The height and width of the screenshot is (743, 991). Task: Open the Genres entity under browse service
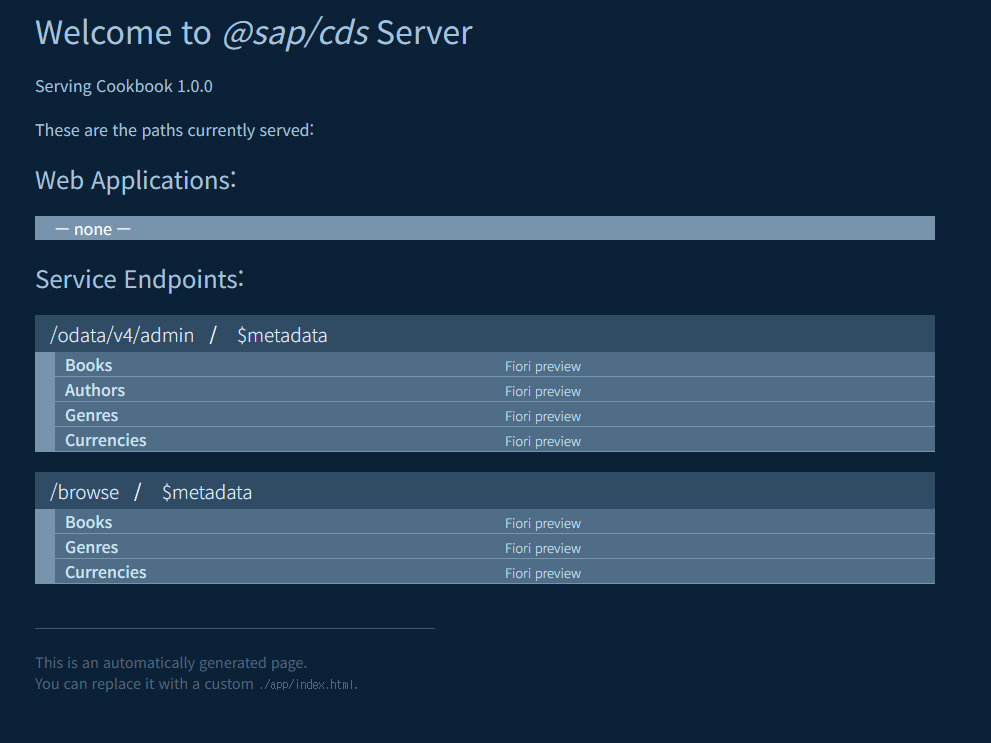(x=92, y=547)
